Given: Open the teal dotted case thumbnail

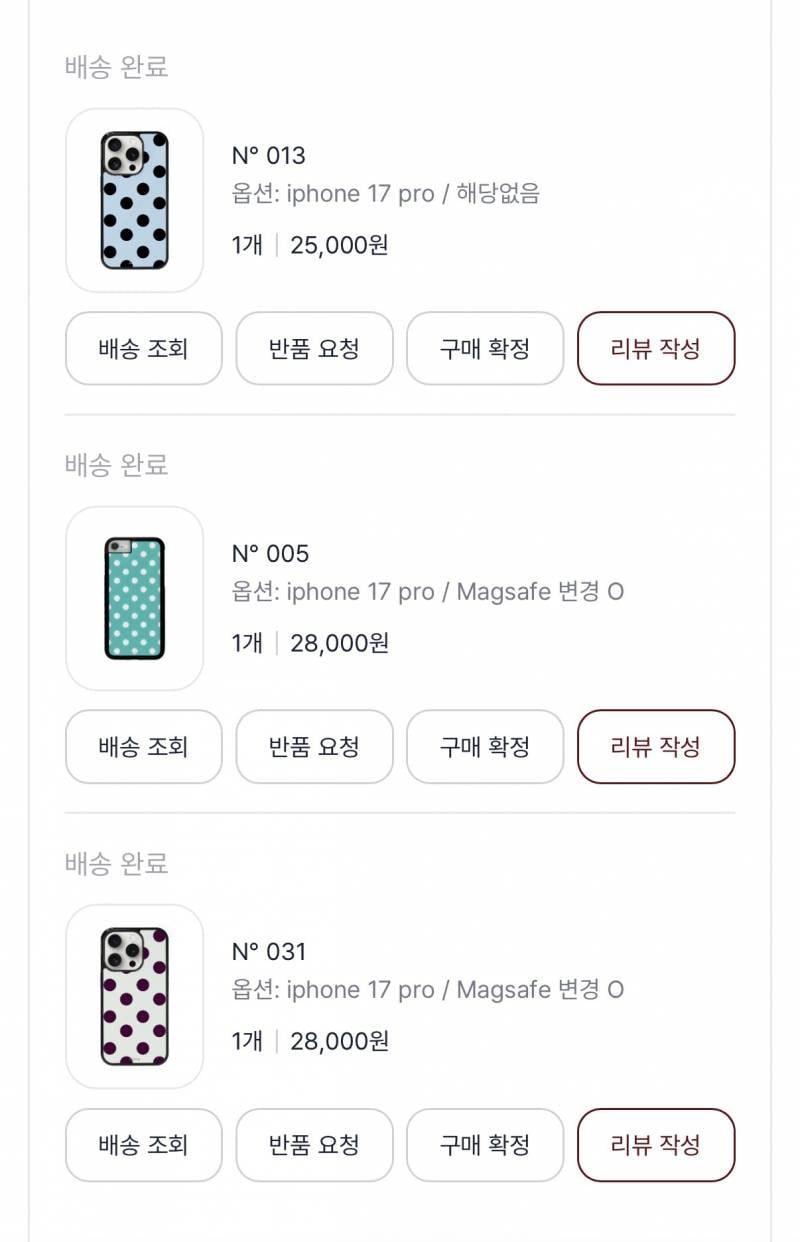Looking at the screenshot, I should click(x=134, y=598).
